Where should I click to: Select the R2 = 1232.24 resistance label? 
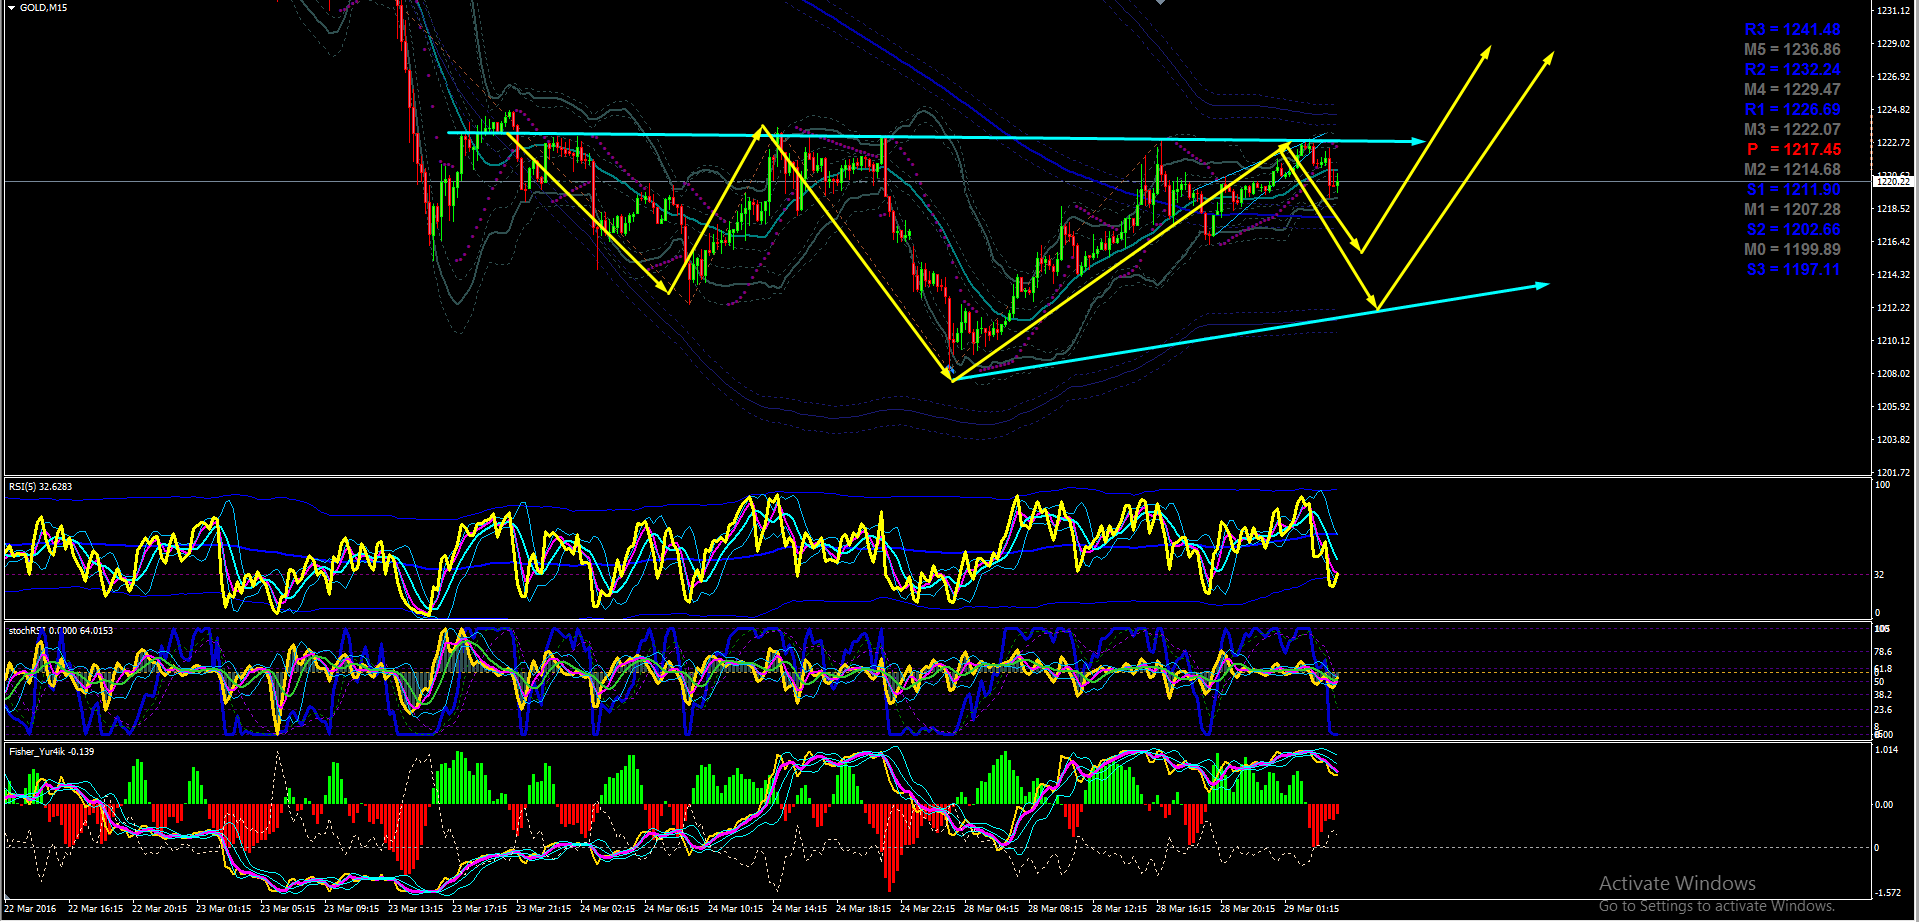[x=1792, y=70]
